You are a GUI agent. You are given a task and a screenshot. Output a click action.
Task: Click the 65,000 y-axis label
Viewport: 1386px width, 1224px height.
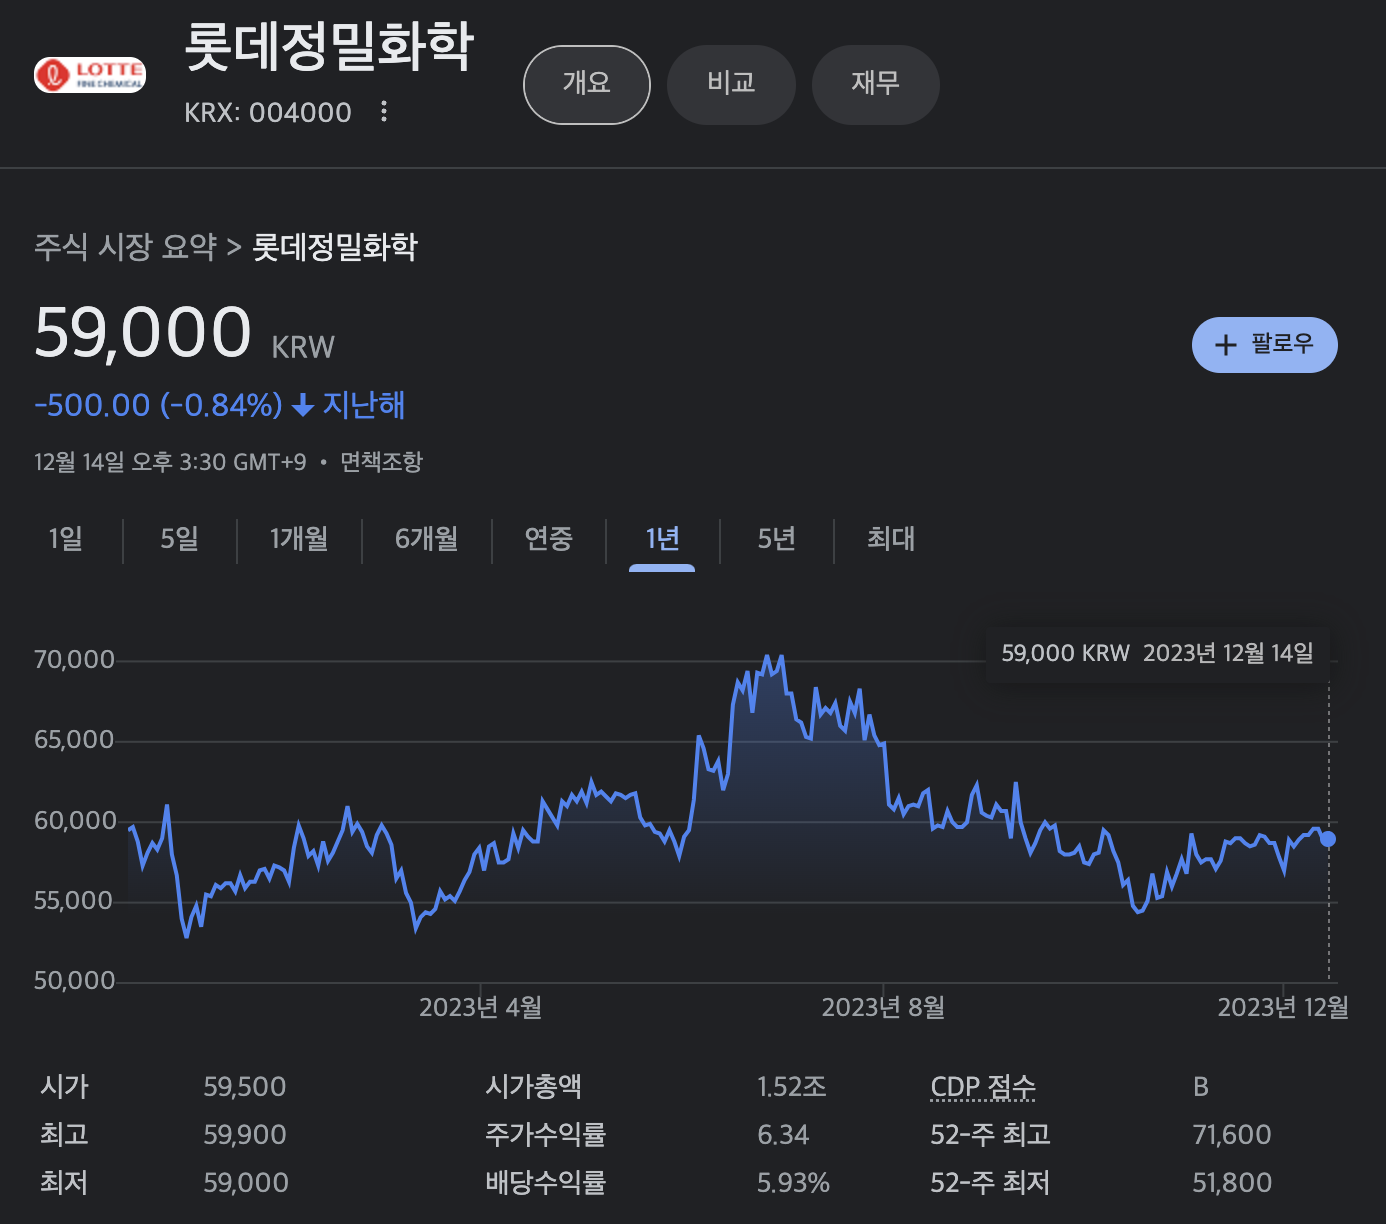[75, 740]
